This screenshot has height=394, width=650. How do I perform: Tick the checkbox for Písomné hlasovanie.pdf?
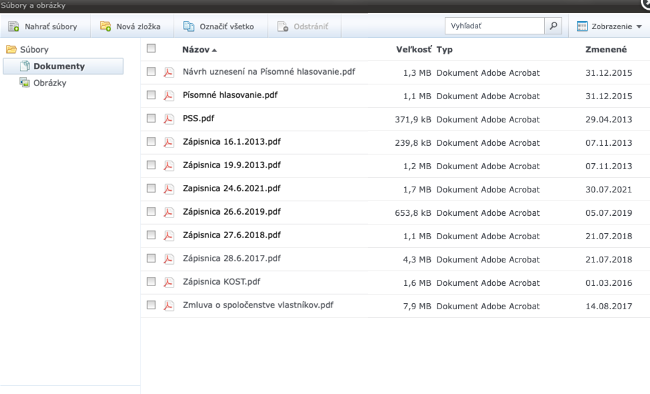(x=151, y=95)
